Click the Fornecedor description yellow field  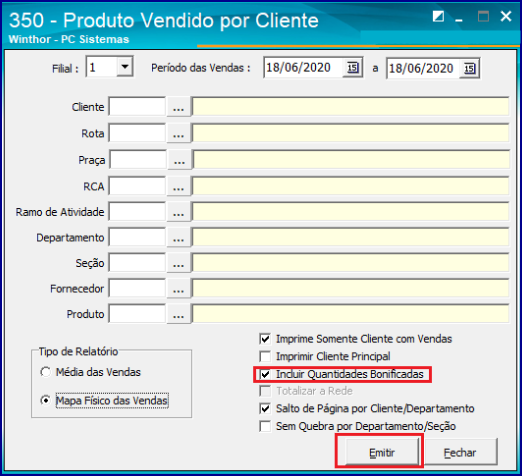[351, 288]
